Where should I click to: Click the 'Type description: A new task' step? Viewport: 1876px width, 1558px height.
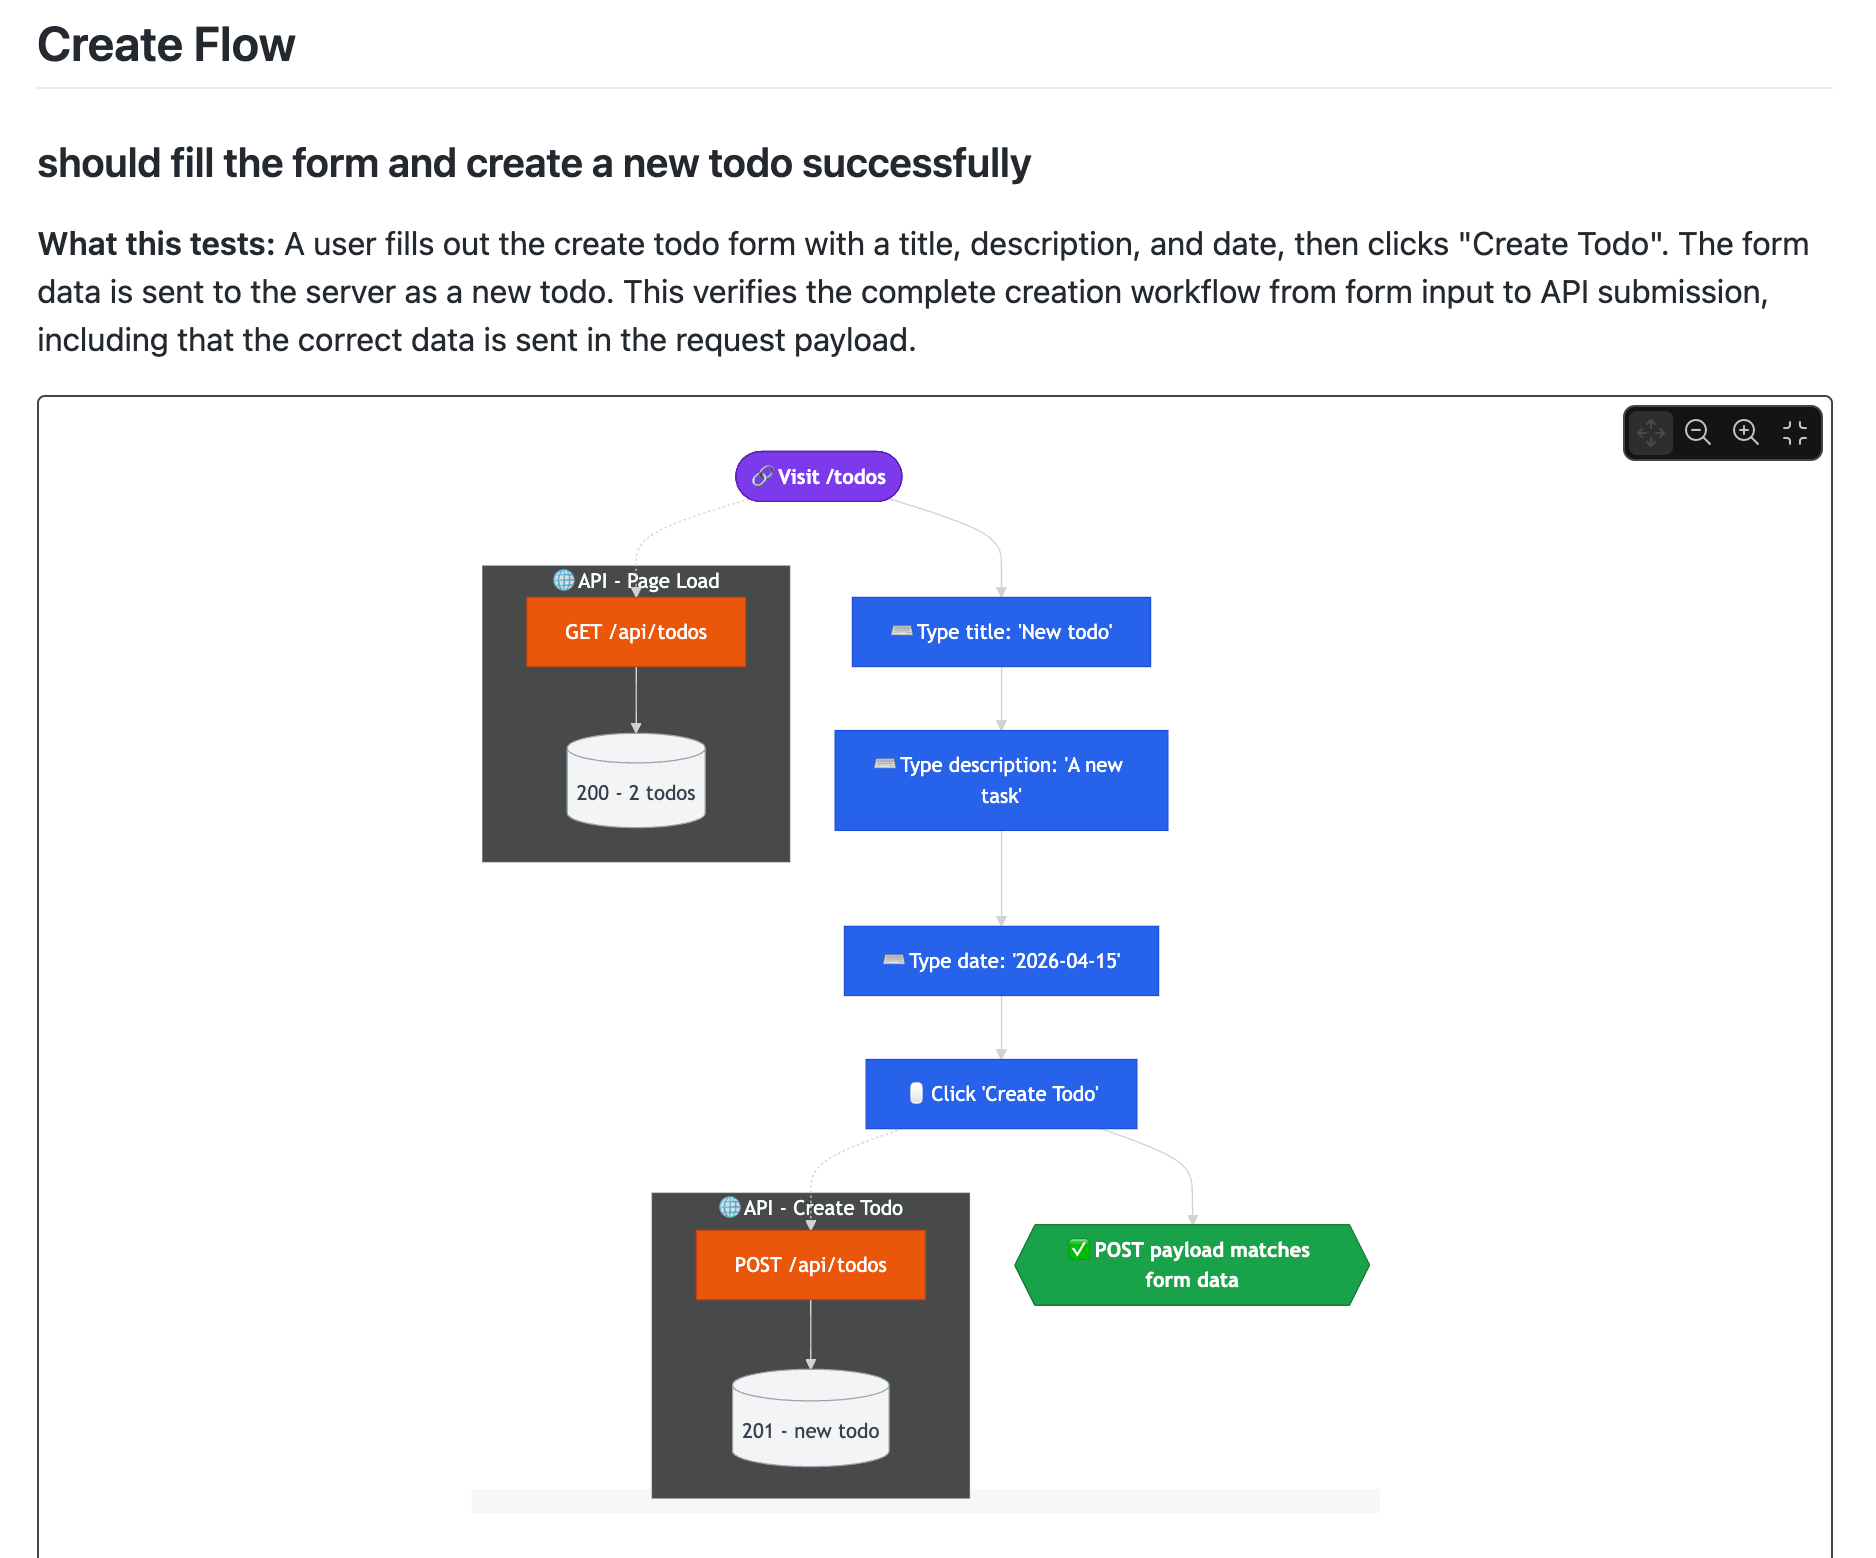pos(1000,781)
